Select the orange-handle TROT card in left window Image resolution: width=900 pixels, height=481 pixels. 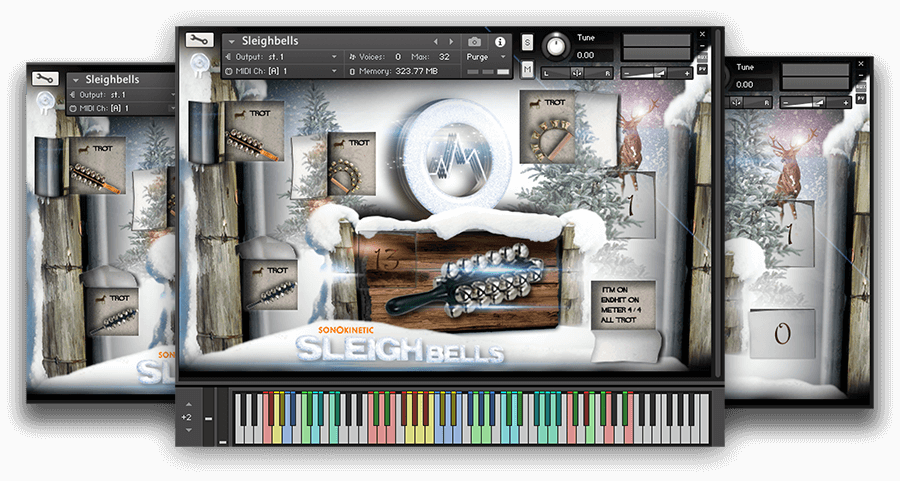(96, 166)
